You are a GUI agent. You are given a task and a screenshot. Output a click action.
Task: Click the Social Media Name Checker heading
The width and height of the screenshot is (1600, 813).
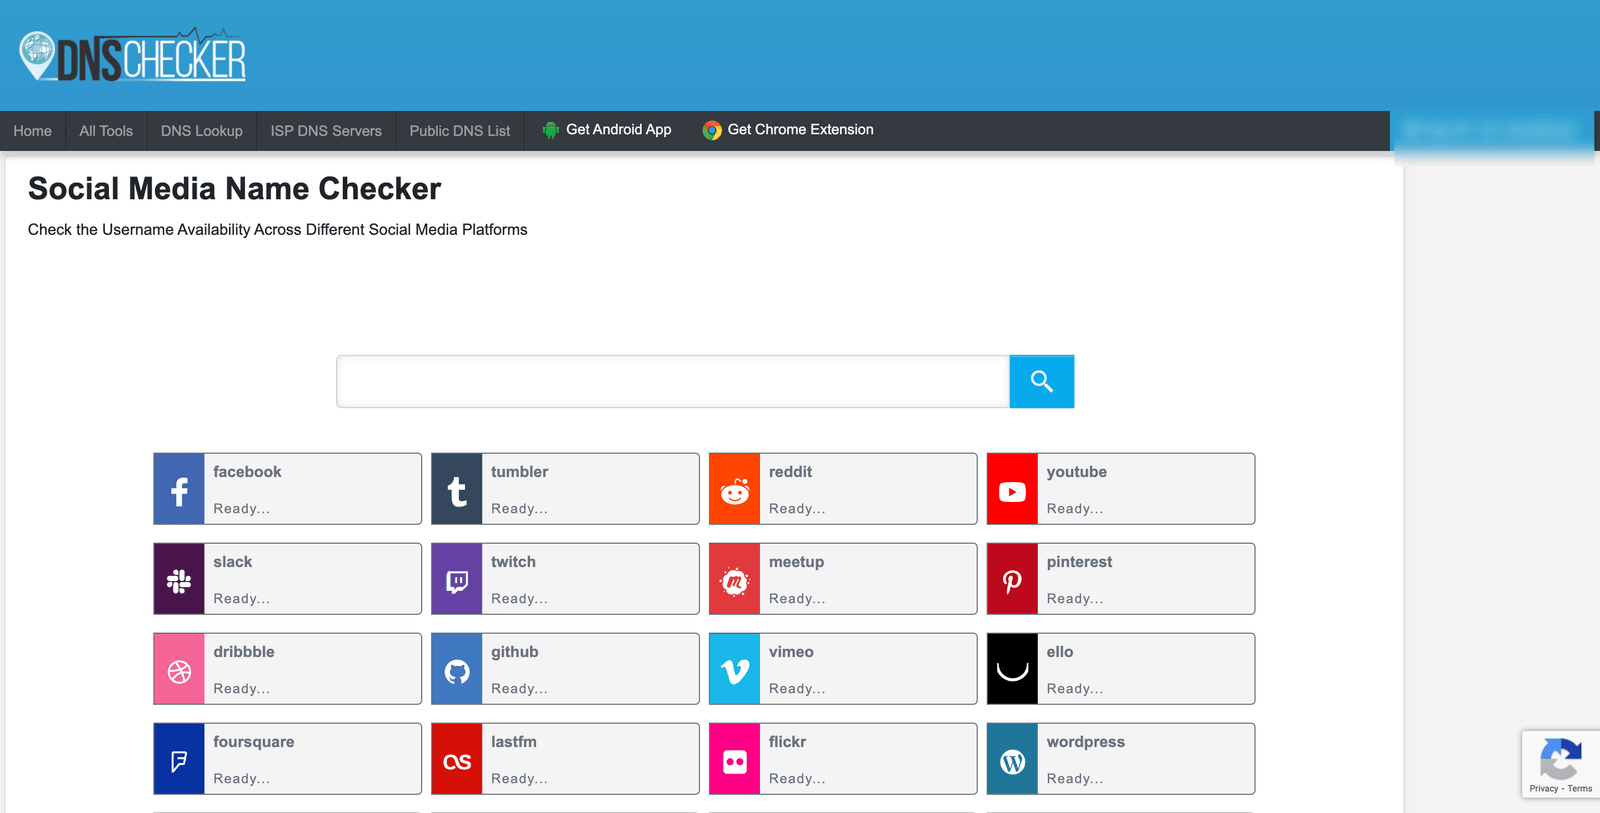[234, 189]
